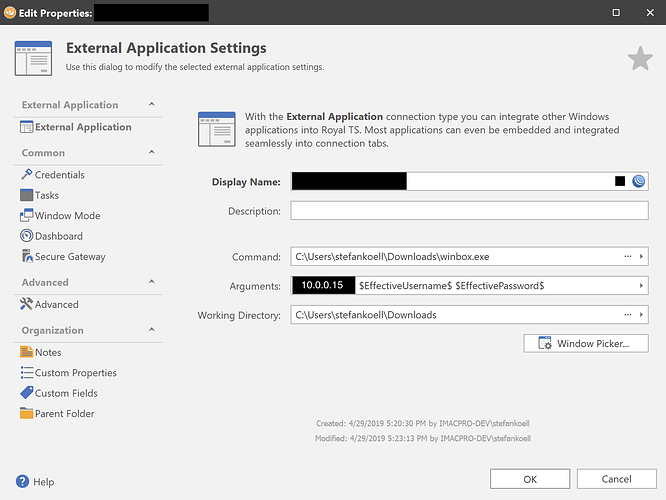
Task: Open the Notes page
Action: click(48, 352)
